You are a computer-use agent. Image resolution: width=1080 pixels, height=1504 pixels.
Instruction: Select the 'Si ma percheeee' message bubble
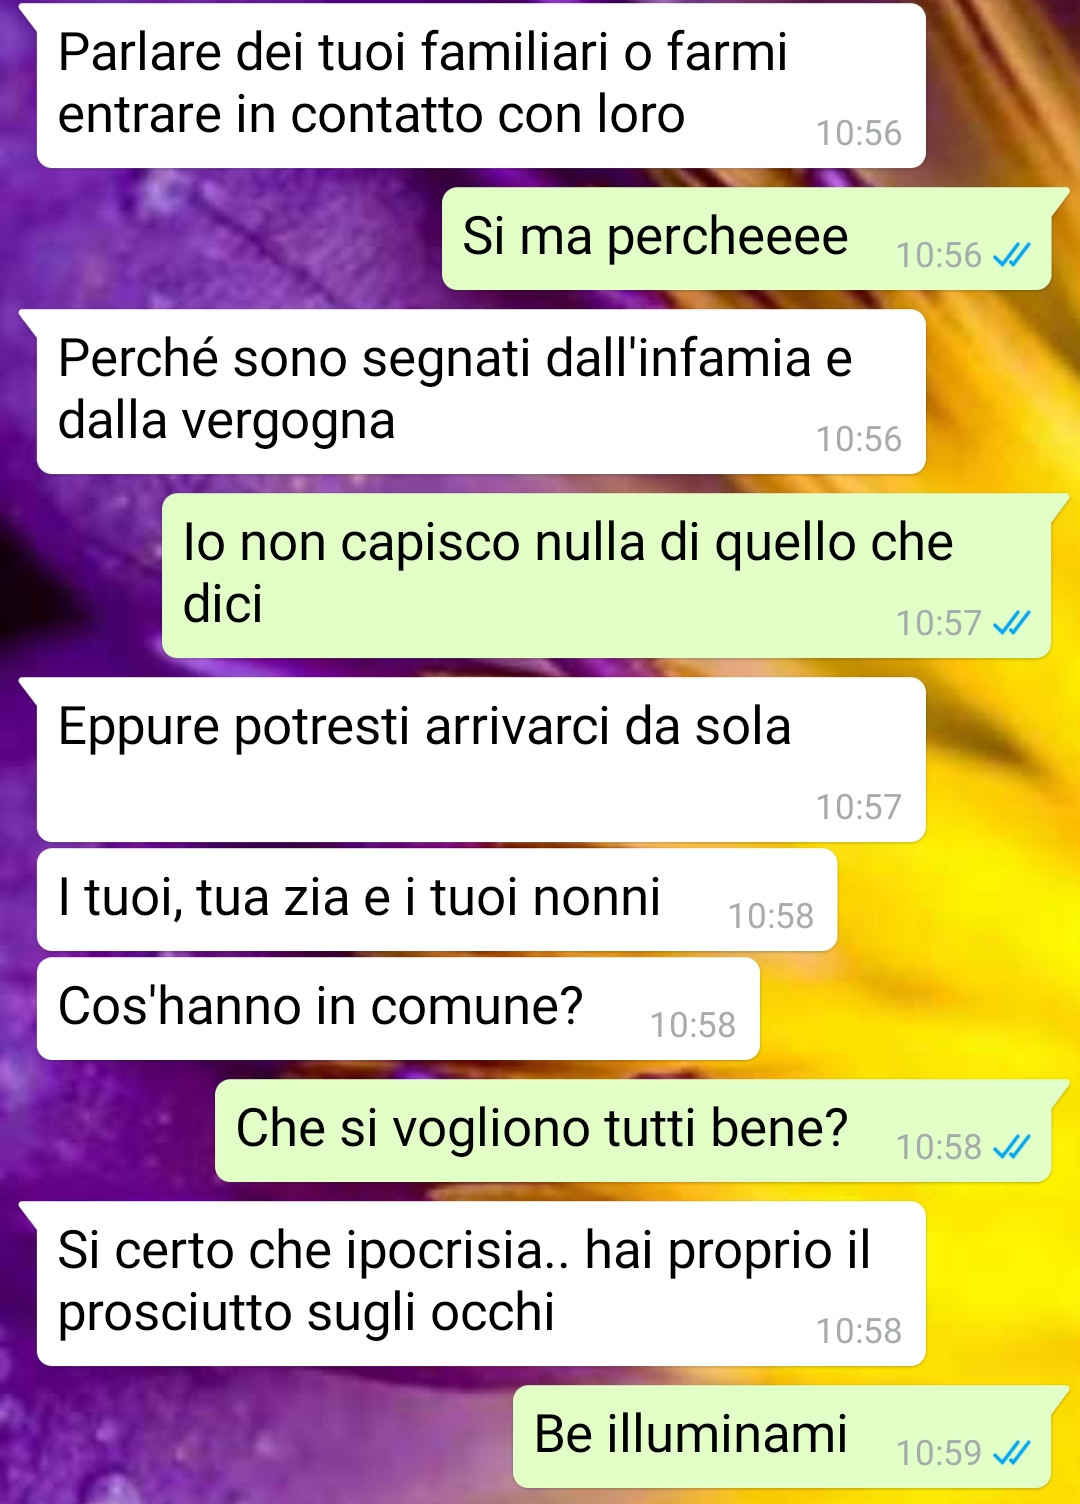pos(747,239)
